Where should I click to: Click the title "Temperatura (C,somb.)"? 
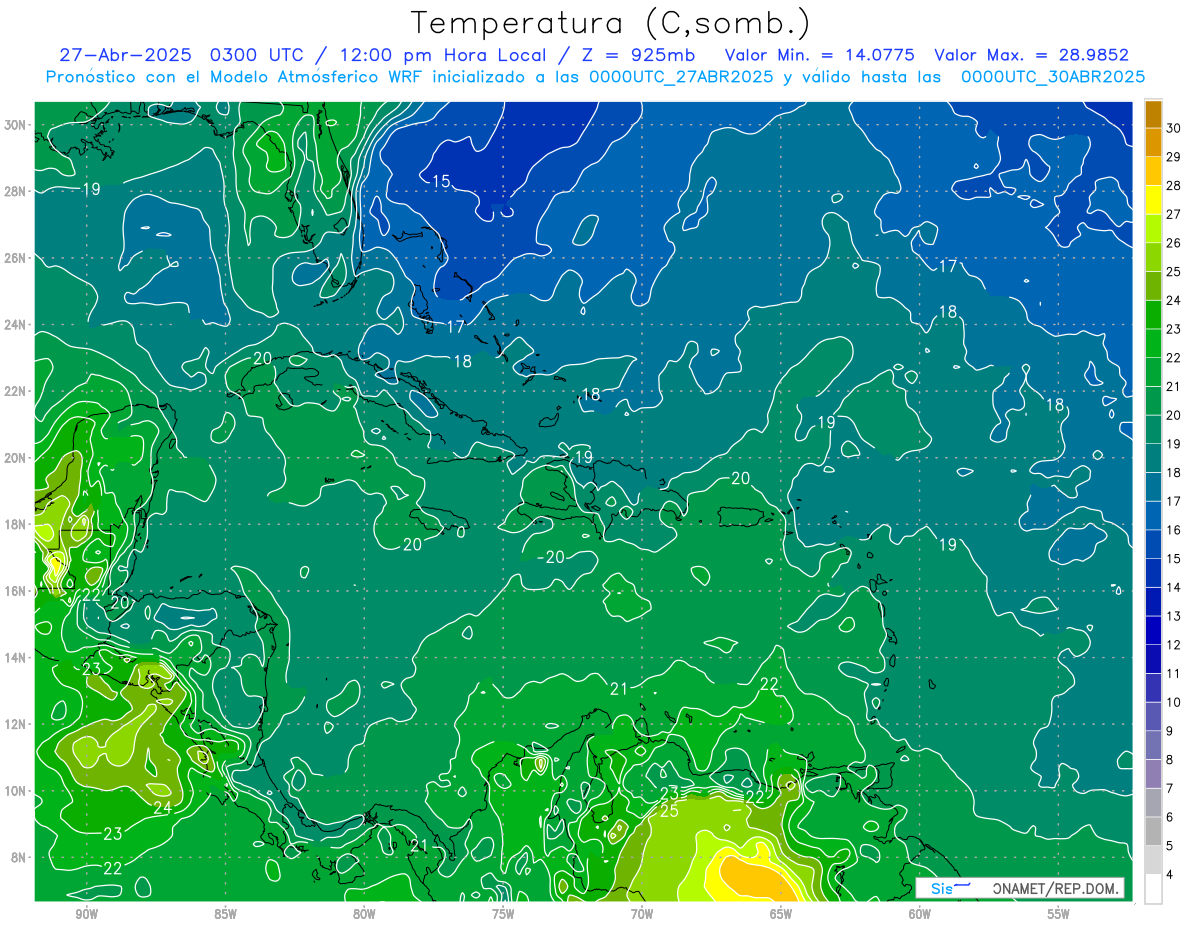click(x=611, y=24)
